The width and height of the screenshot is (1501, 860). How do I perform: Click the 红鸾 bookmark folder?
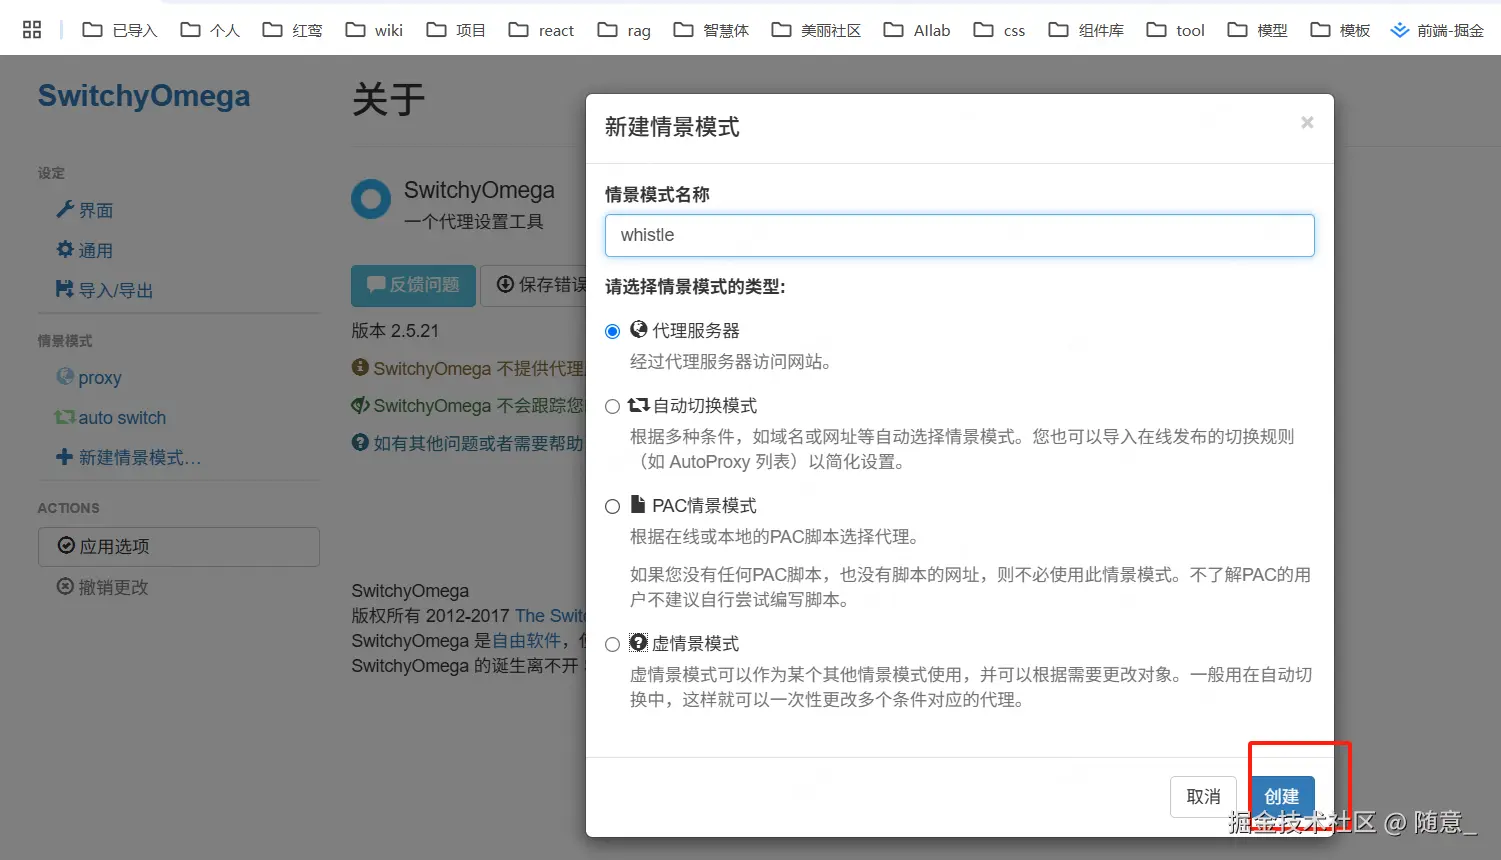(292, 30)
